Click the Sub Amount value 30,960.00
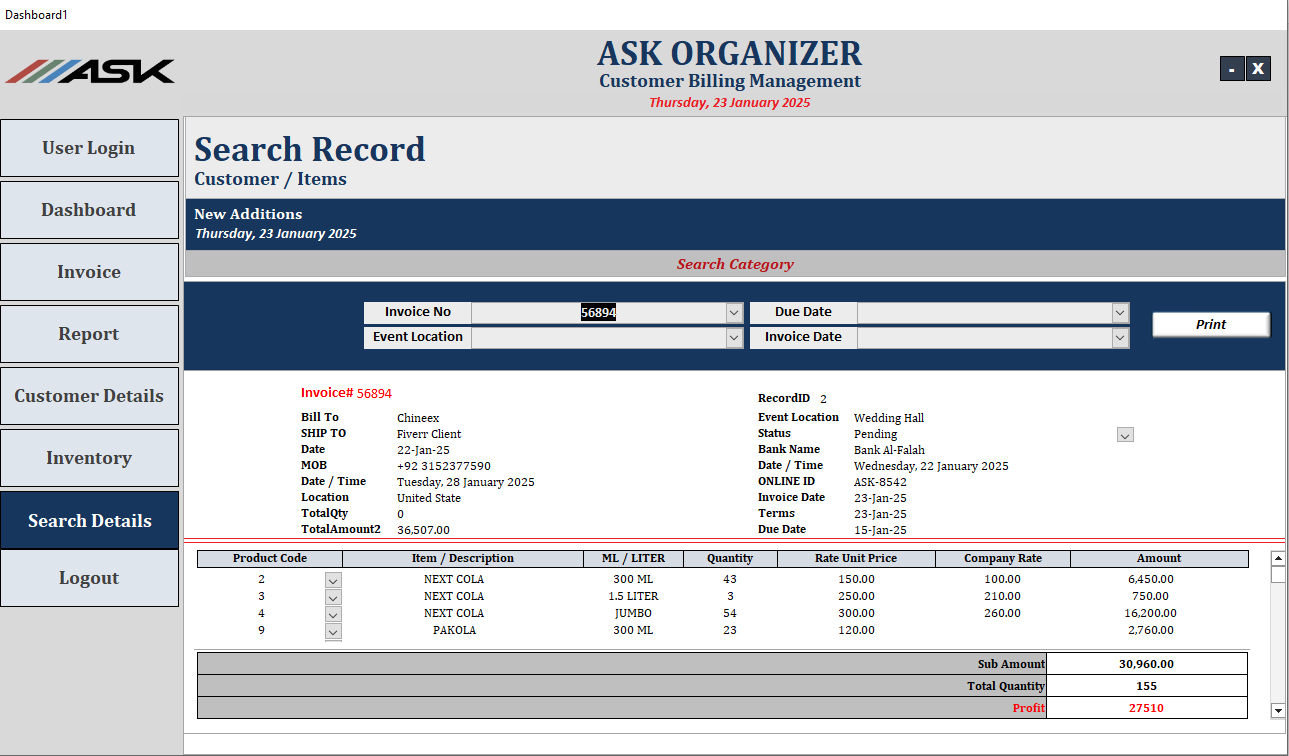1289x756 pixels. (x=1147, y=664)
